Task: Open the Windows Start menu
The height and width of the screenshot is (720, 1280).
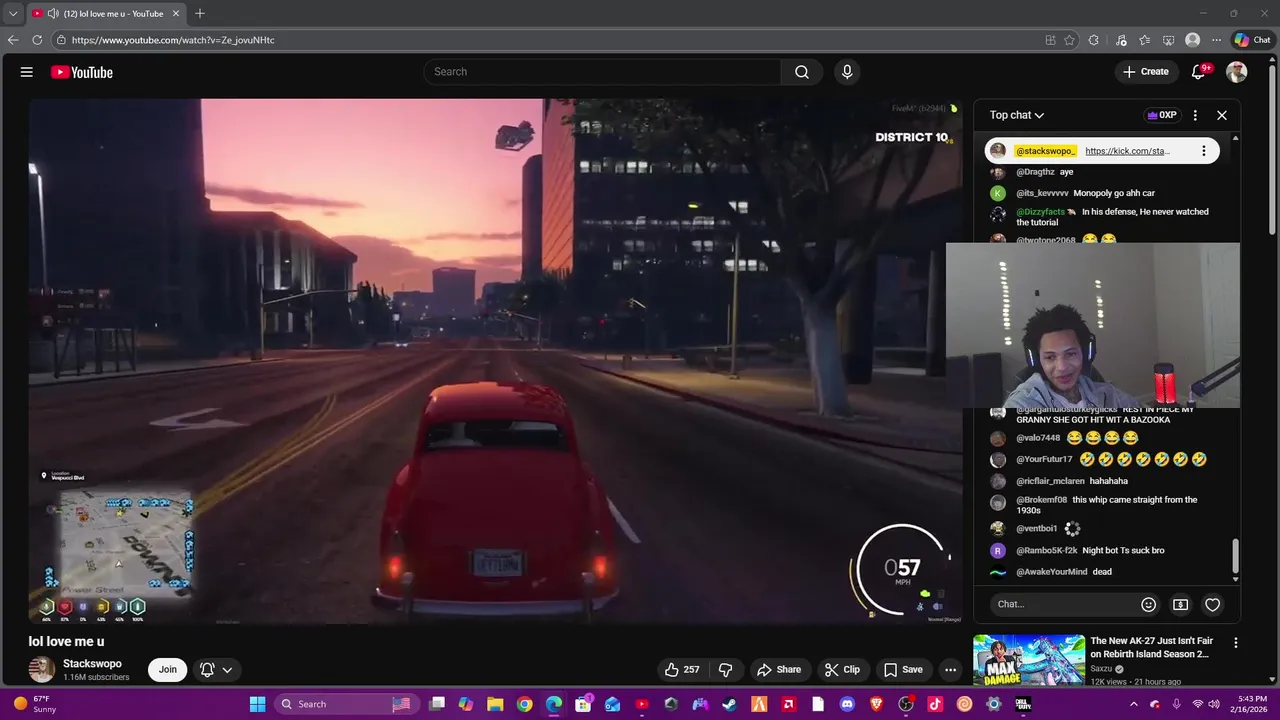Action: point(257,704)
